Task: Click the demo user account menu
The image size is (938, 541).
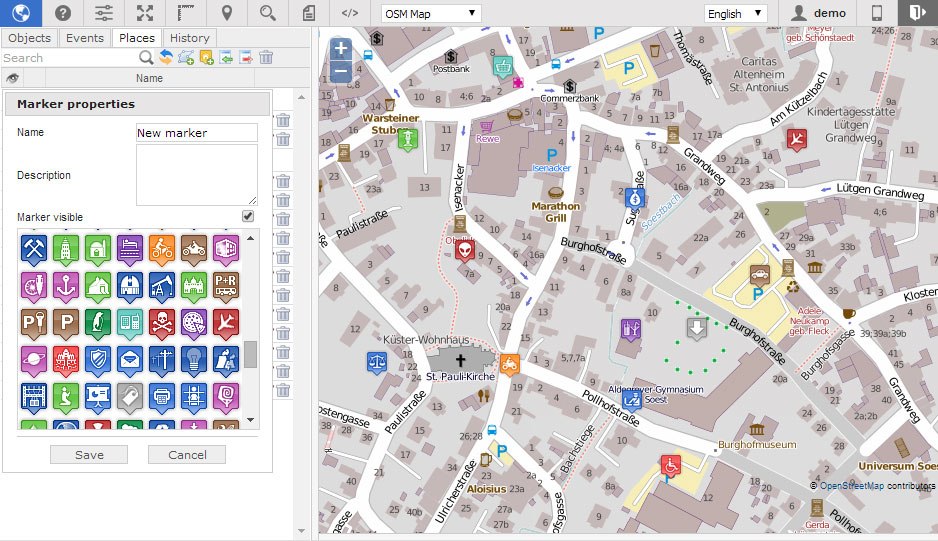Action: 819,13
